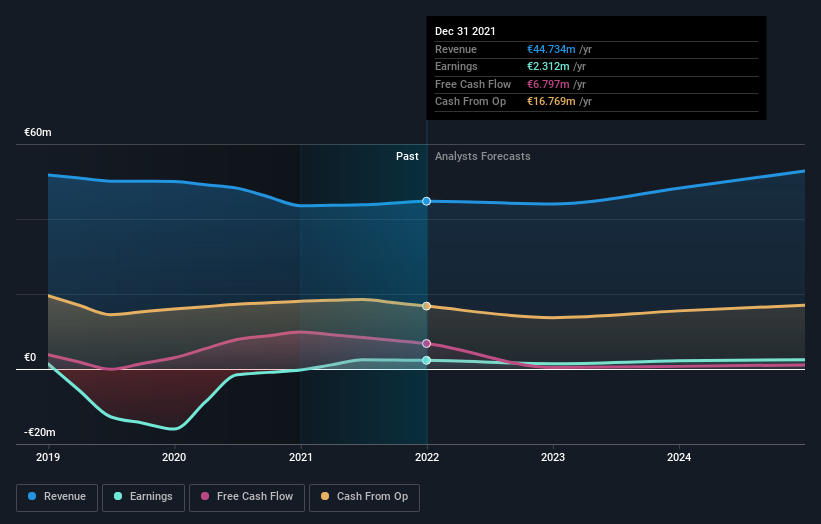This screenshot has width=821, height=524.
Task: Click the Earnings row label in tooltip
Action: pos(456,66)
